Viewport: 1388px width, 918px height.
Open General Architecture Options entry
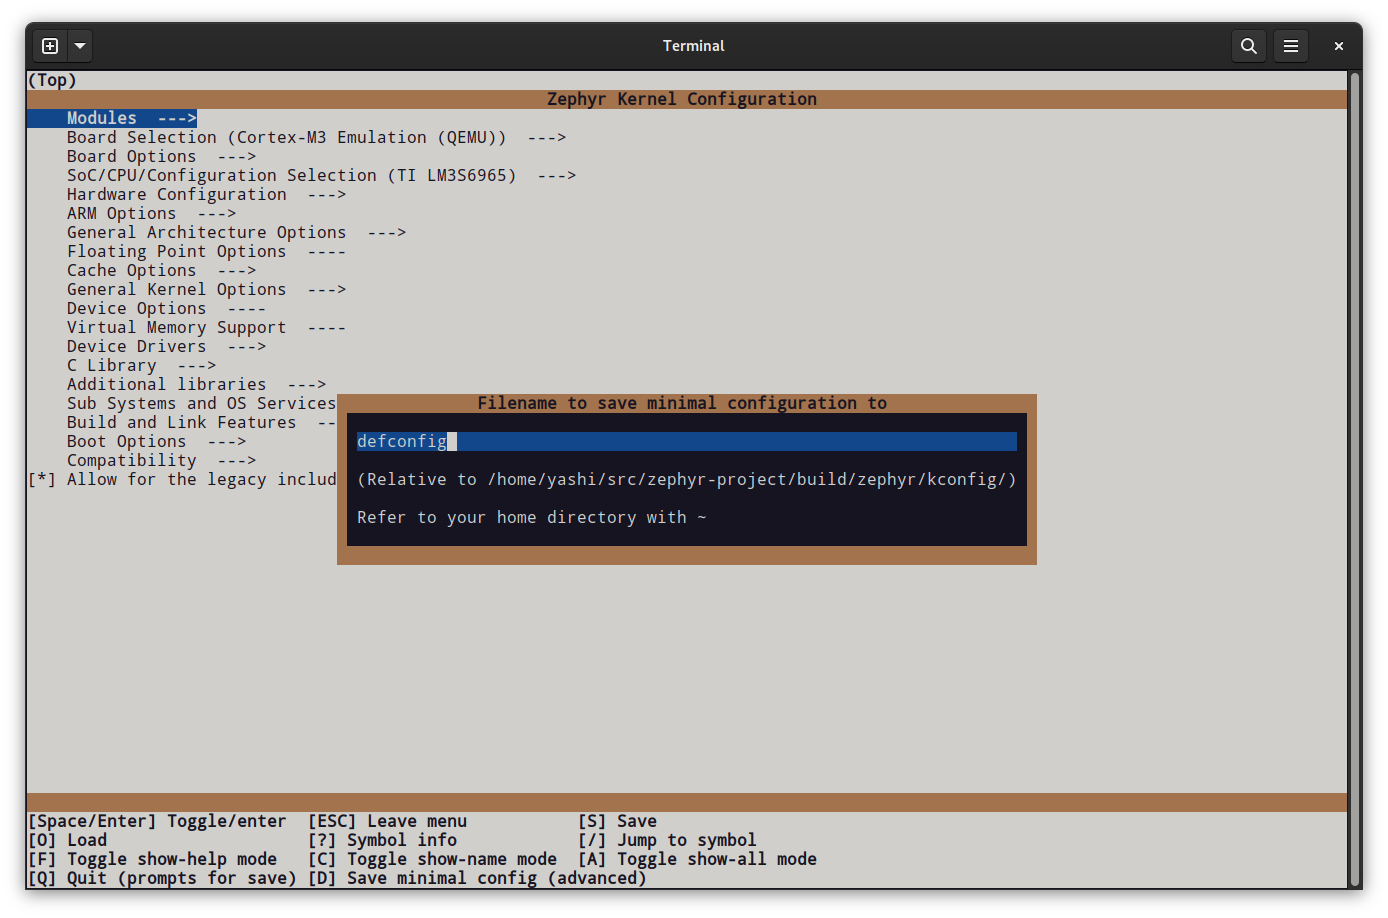tap(236, 232)
